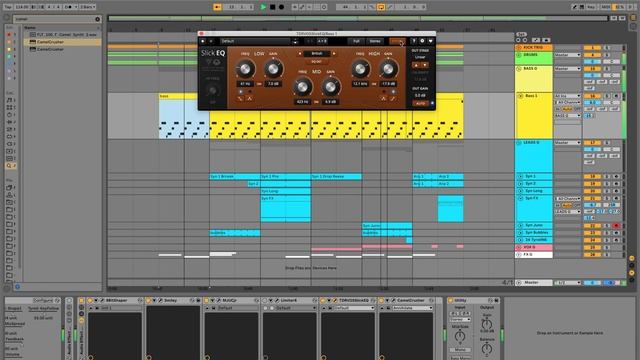Fold the Bass 1 track
Screen dimensions: 640x360
tap(520, 96)
